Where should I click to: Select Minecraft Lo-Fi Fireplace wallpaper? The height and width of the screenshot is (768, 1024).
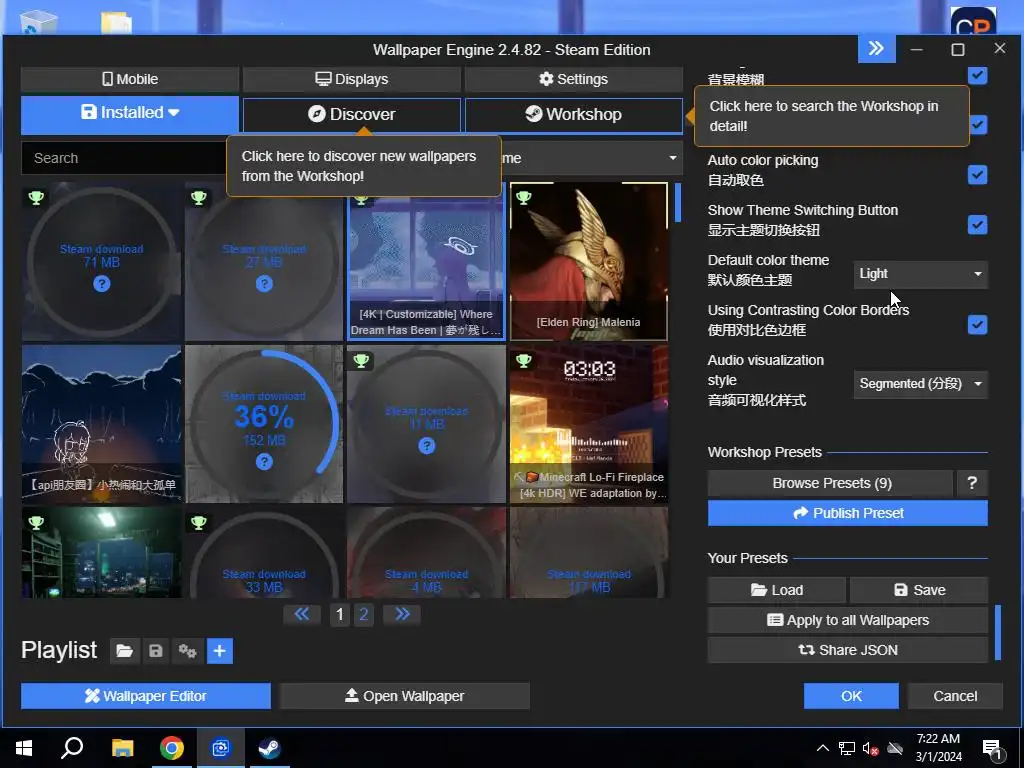[x=589, y=424]
